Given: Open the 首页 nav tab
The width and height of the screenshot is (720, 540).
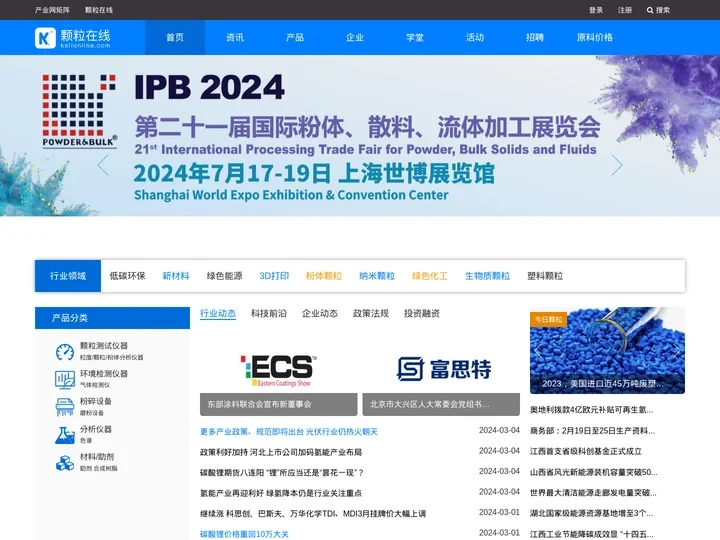Looking at the screenshot, I should 175,38.
